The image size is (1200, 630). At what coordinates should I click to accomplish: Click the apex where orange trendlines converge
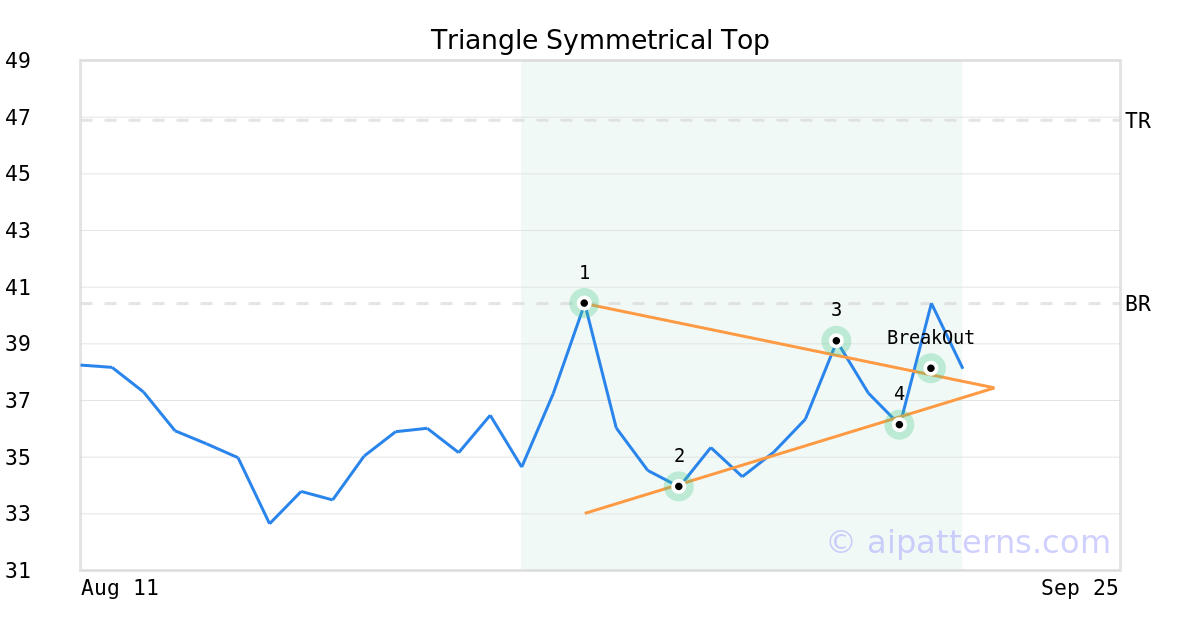pyautogui.click(x=993, y=387)
